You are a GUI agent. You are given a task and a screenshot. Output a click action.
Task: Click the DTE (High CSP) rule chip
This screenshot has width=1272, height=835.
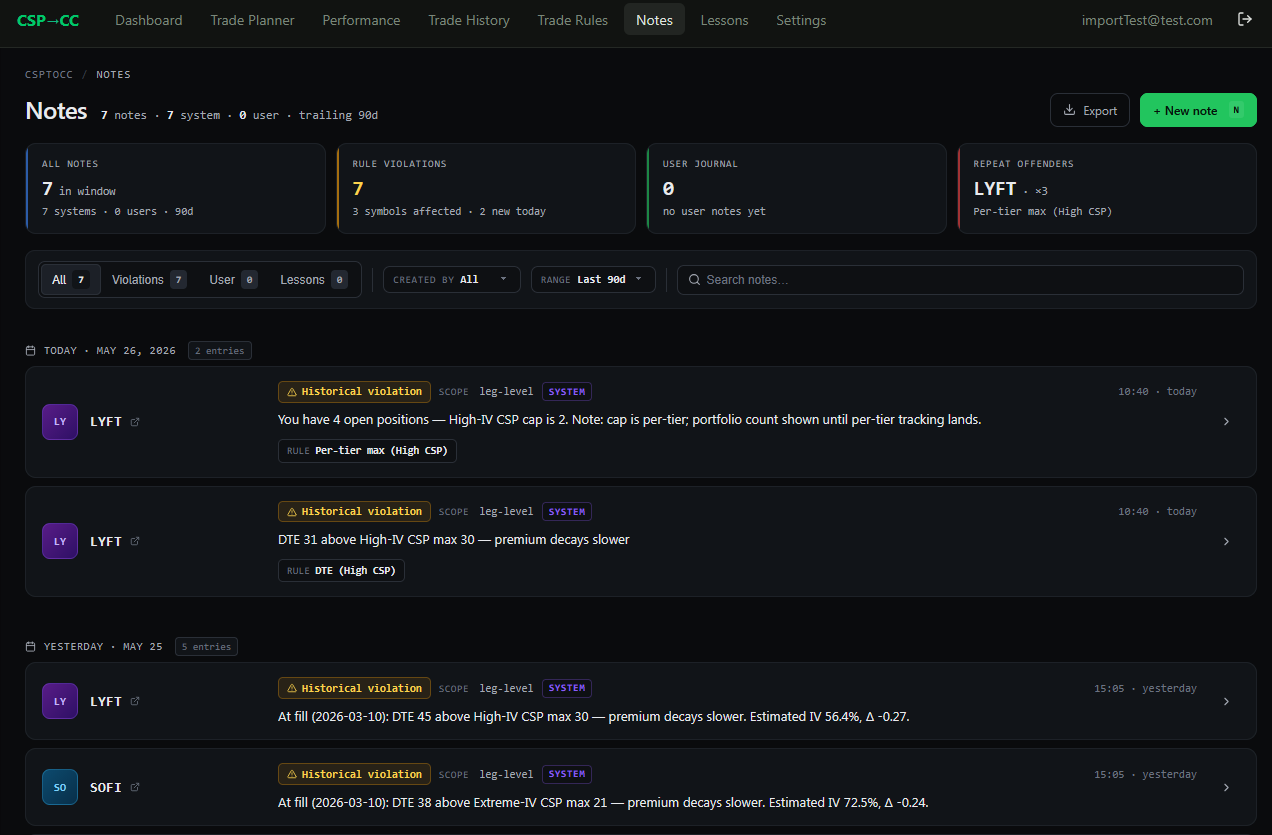(x=341, y=571)
